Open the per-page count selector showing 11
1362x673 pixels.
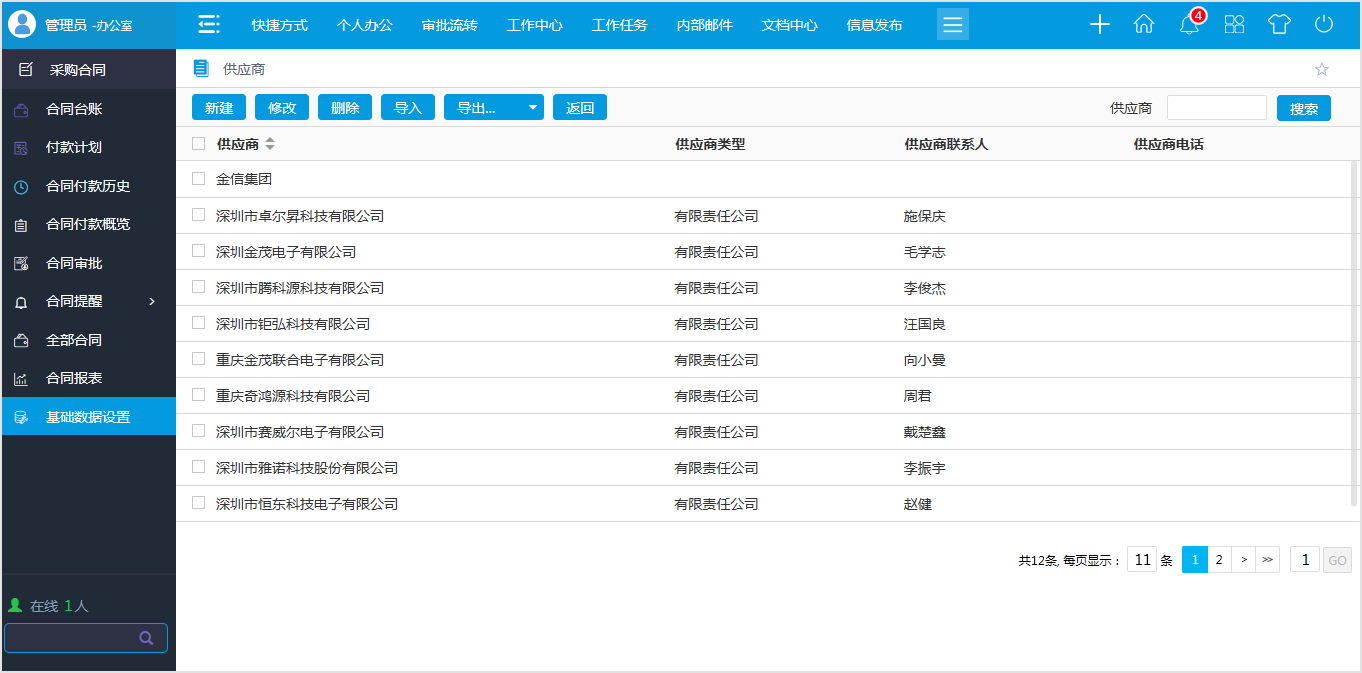click(1142, 559)
